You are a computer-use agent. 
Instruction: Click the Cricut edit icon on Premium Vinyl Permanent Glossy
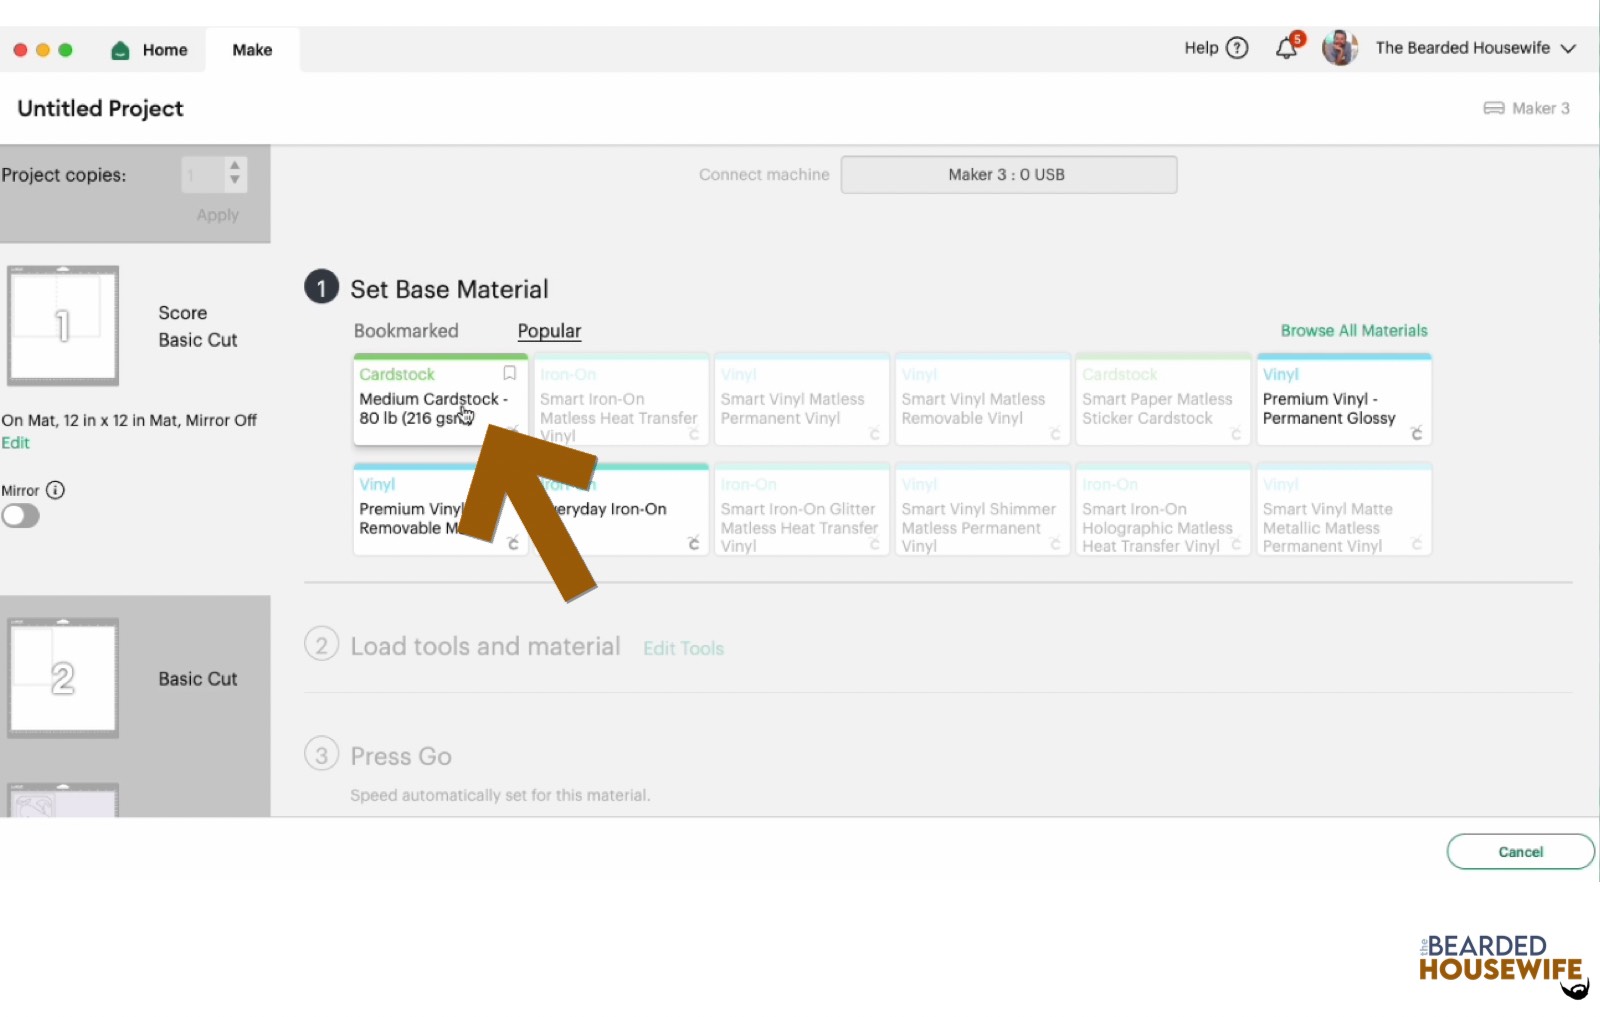point(1417,433)
